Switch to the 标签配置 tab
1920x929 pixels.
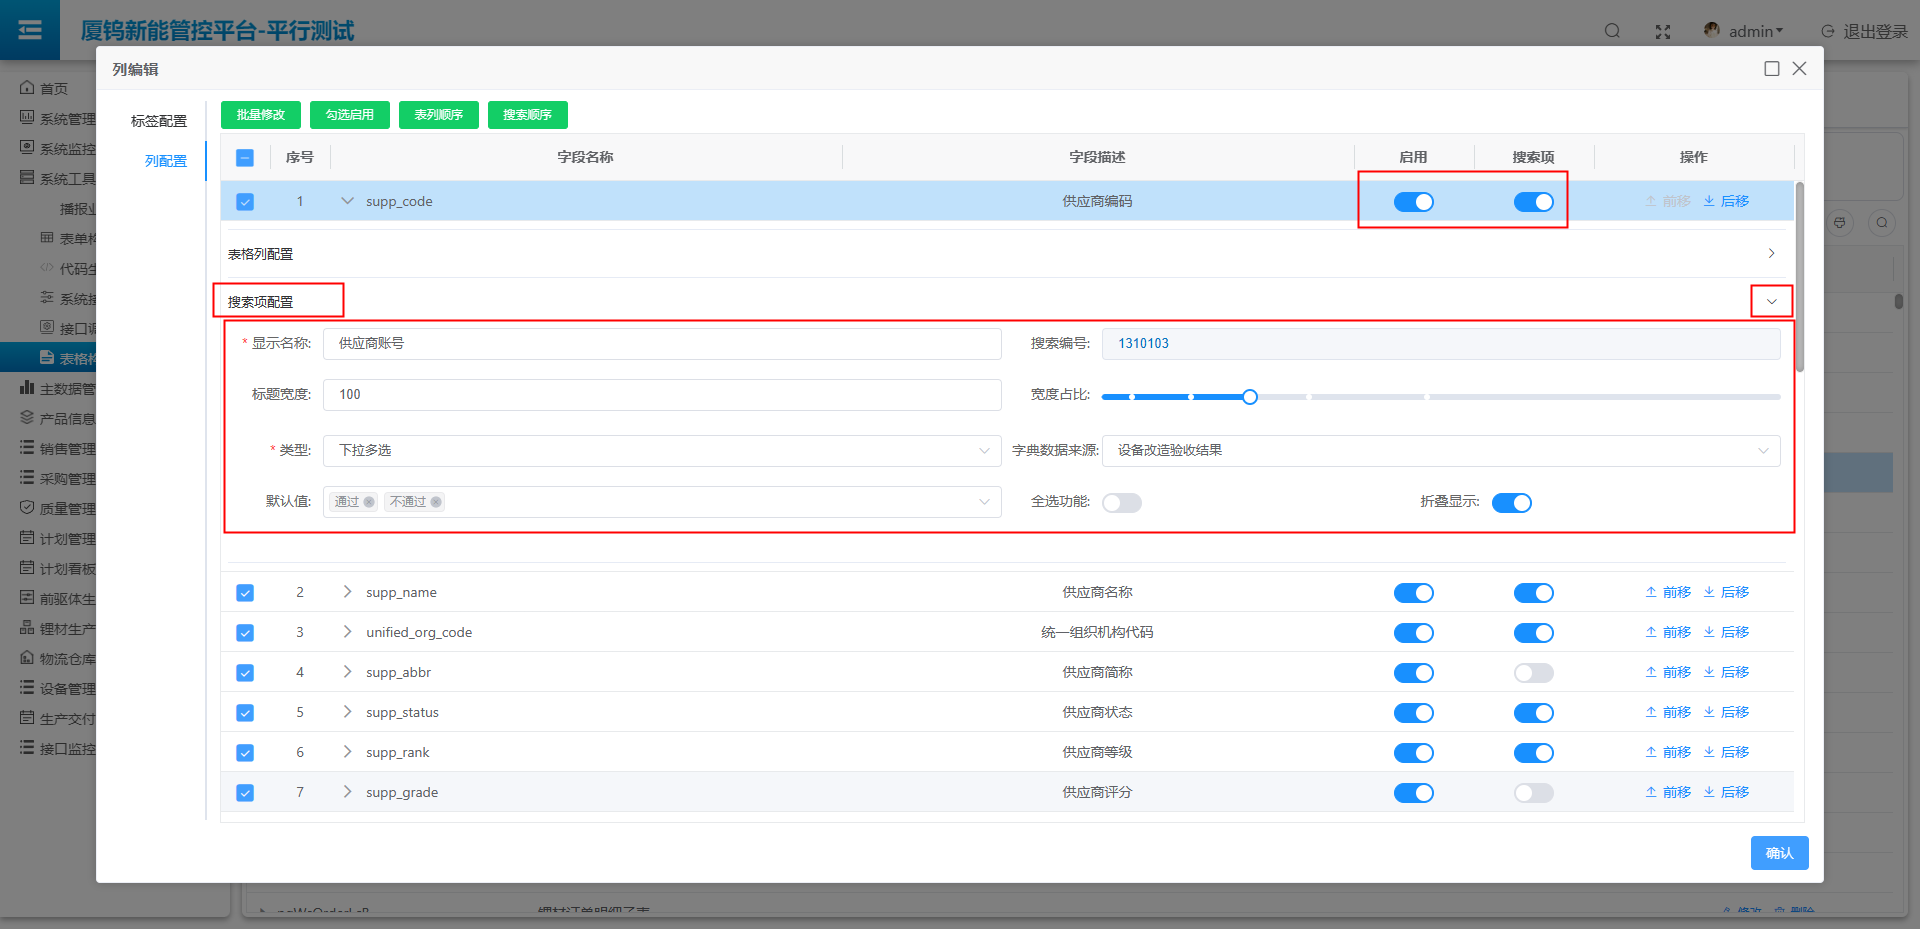tap(158, 121)
